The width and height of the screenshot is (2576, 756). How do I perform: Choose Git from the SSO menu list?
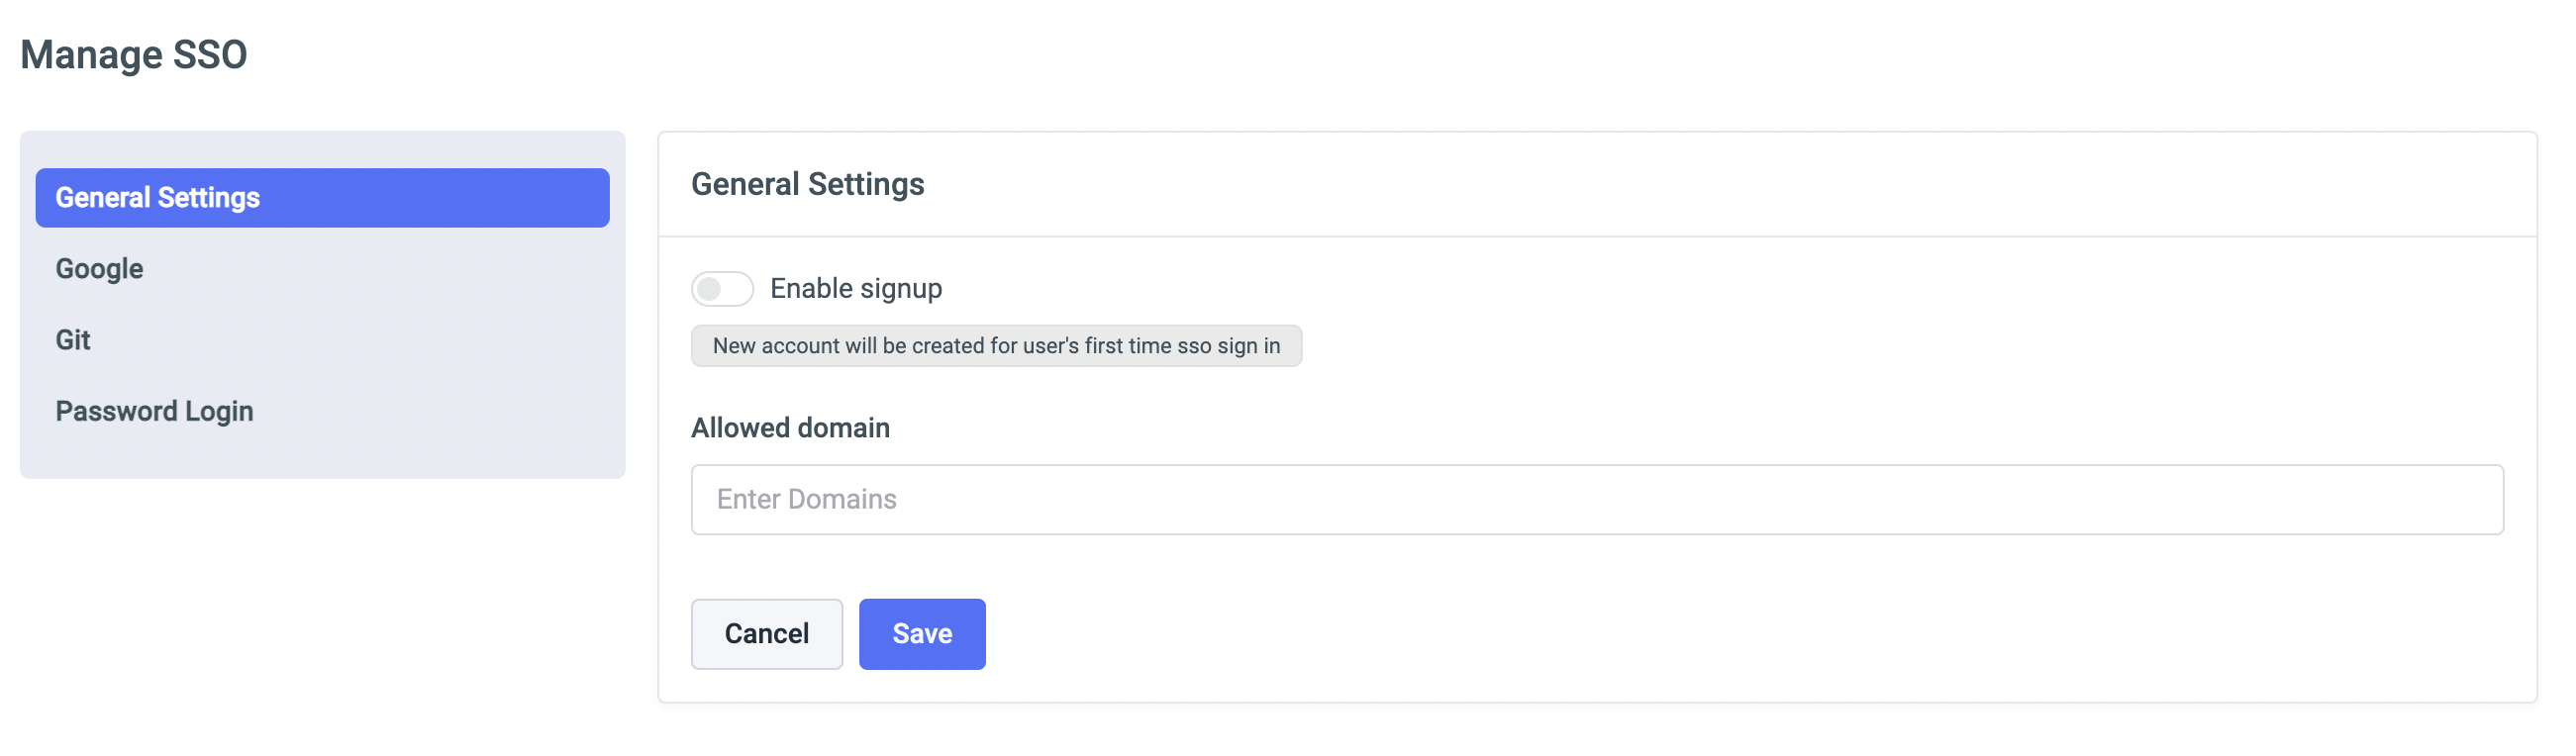tap(73, 340)
